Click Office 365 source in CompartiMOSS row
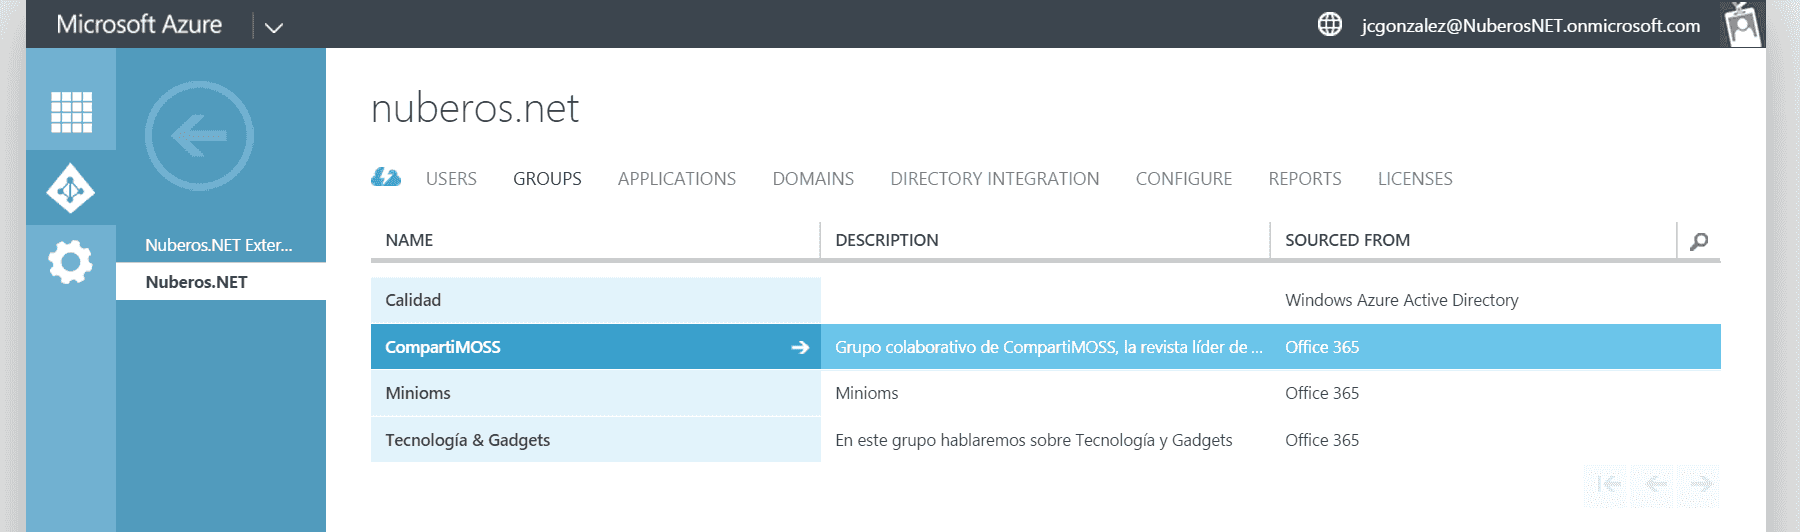Viewport: 1800px width, 532px height. pyautogui.click(x=1322, y=347)
